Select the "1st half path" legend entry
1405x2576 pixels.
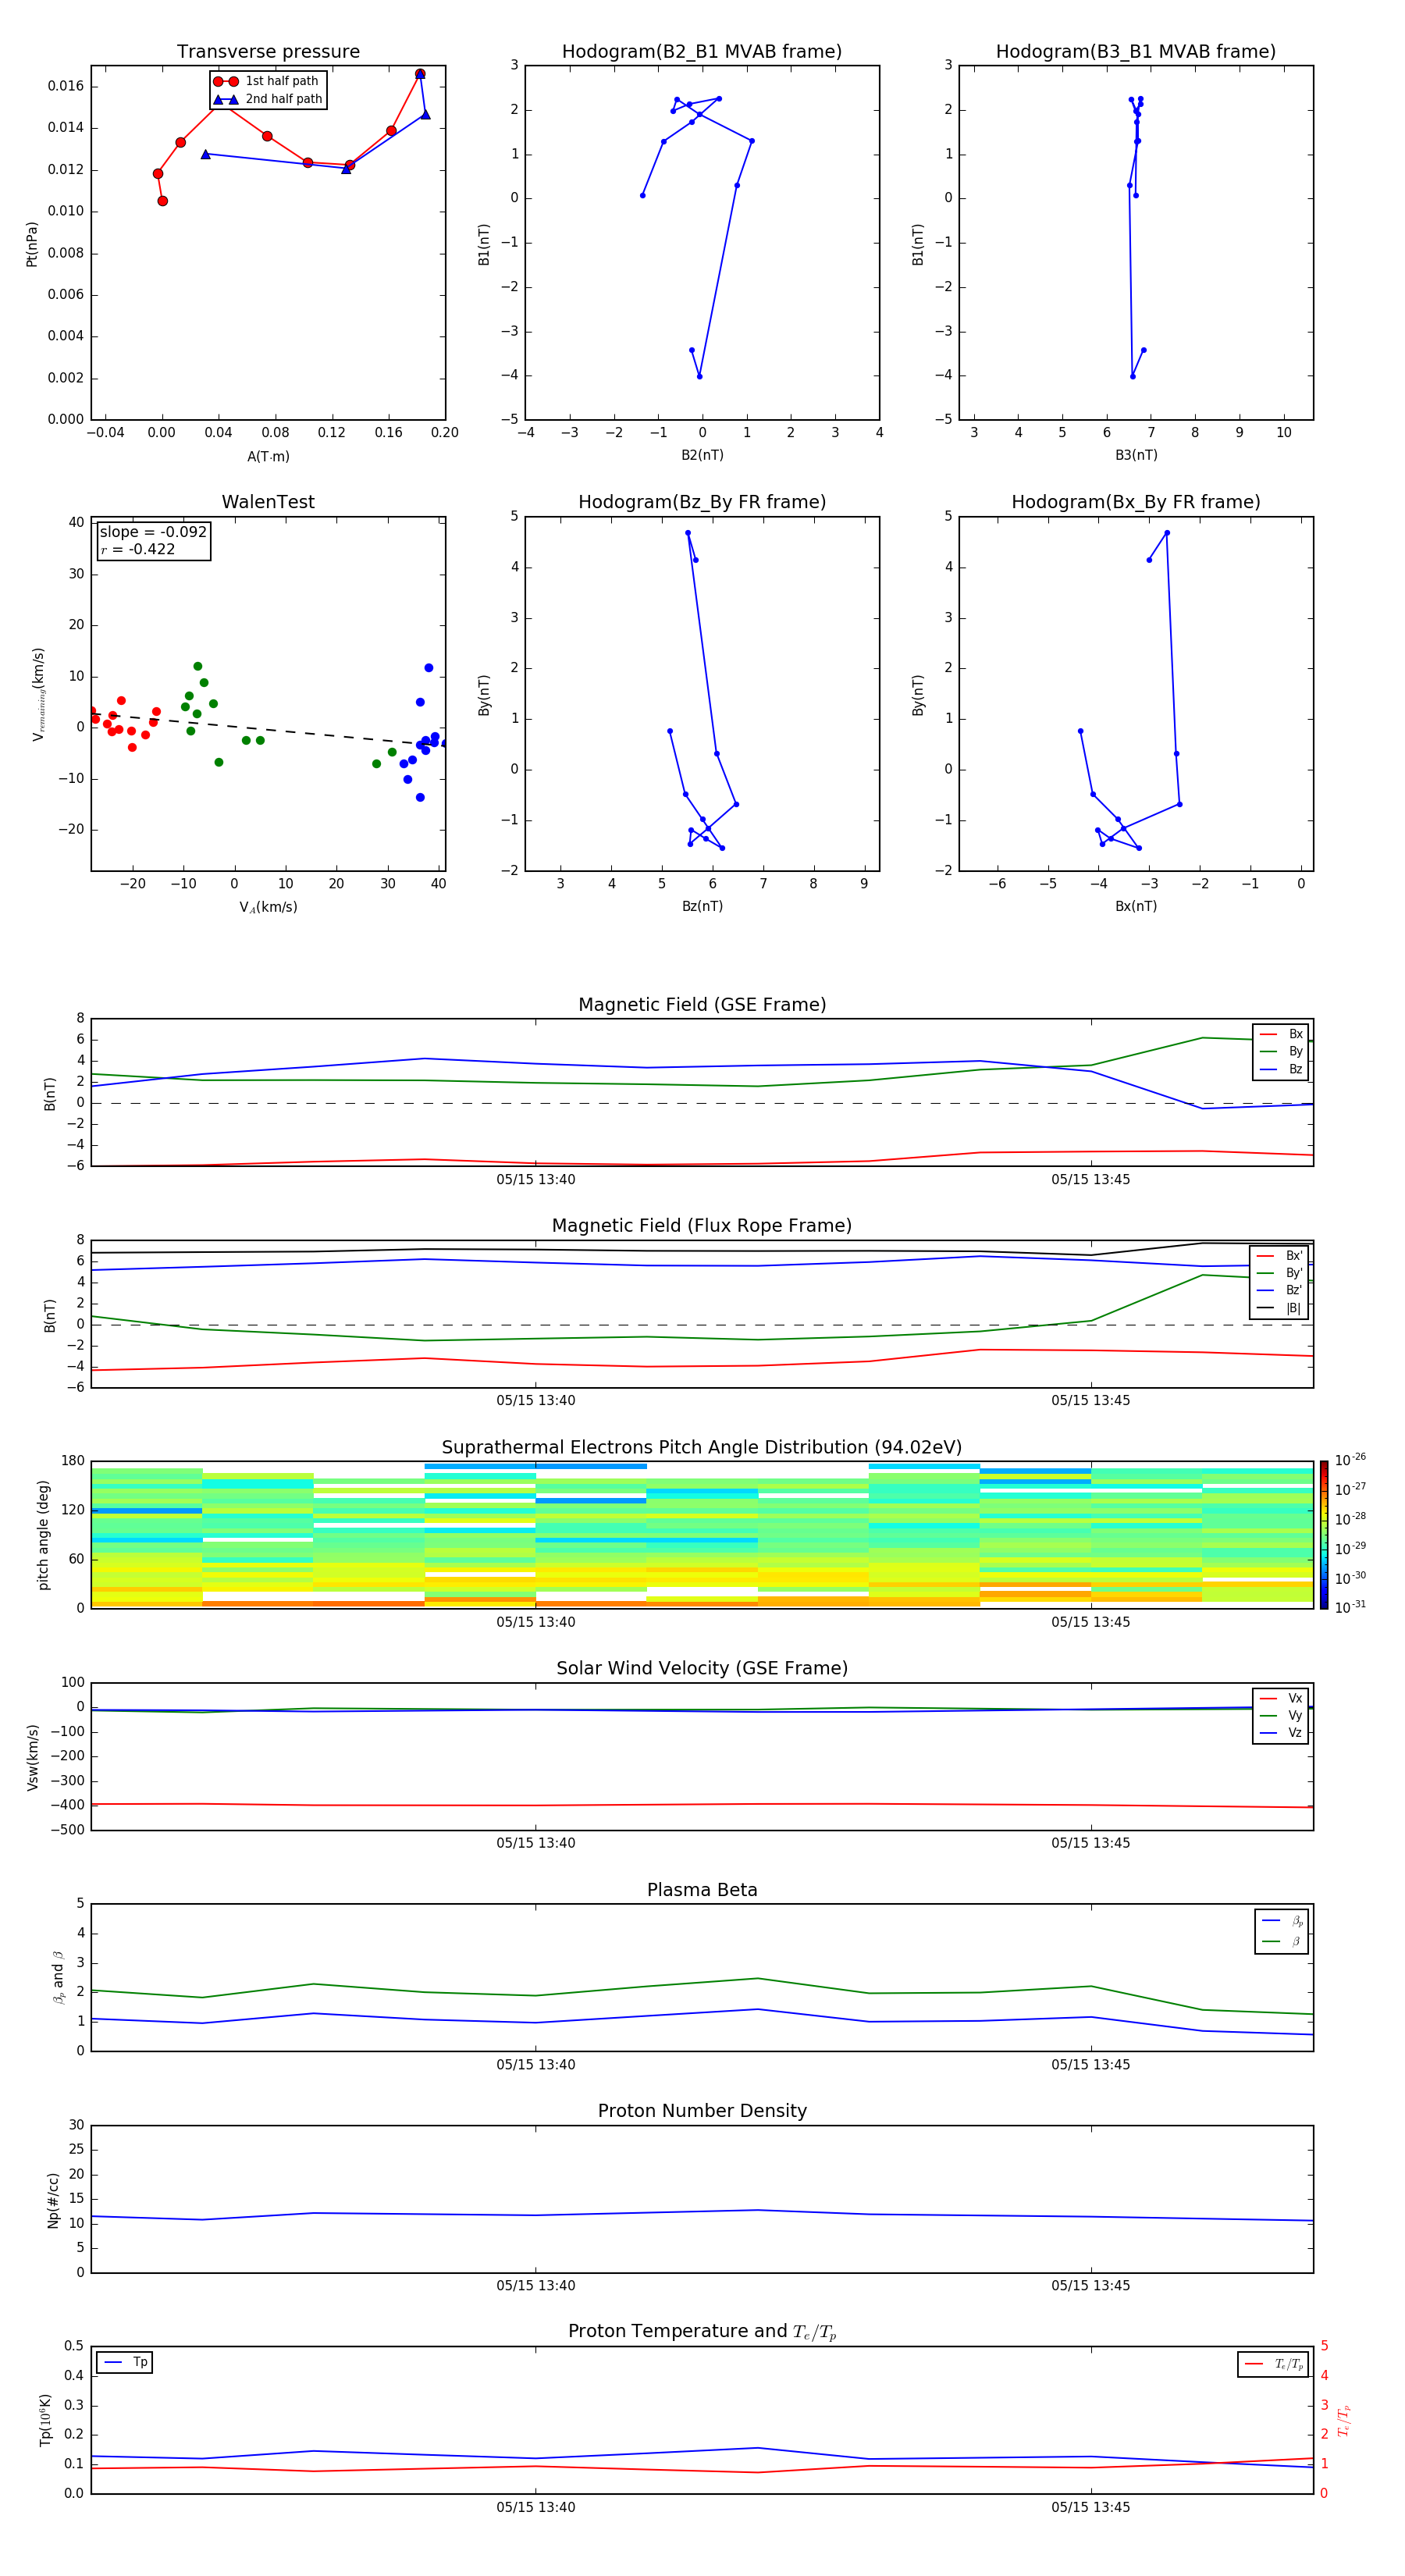point(267,81)
